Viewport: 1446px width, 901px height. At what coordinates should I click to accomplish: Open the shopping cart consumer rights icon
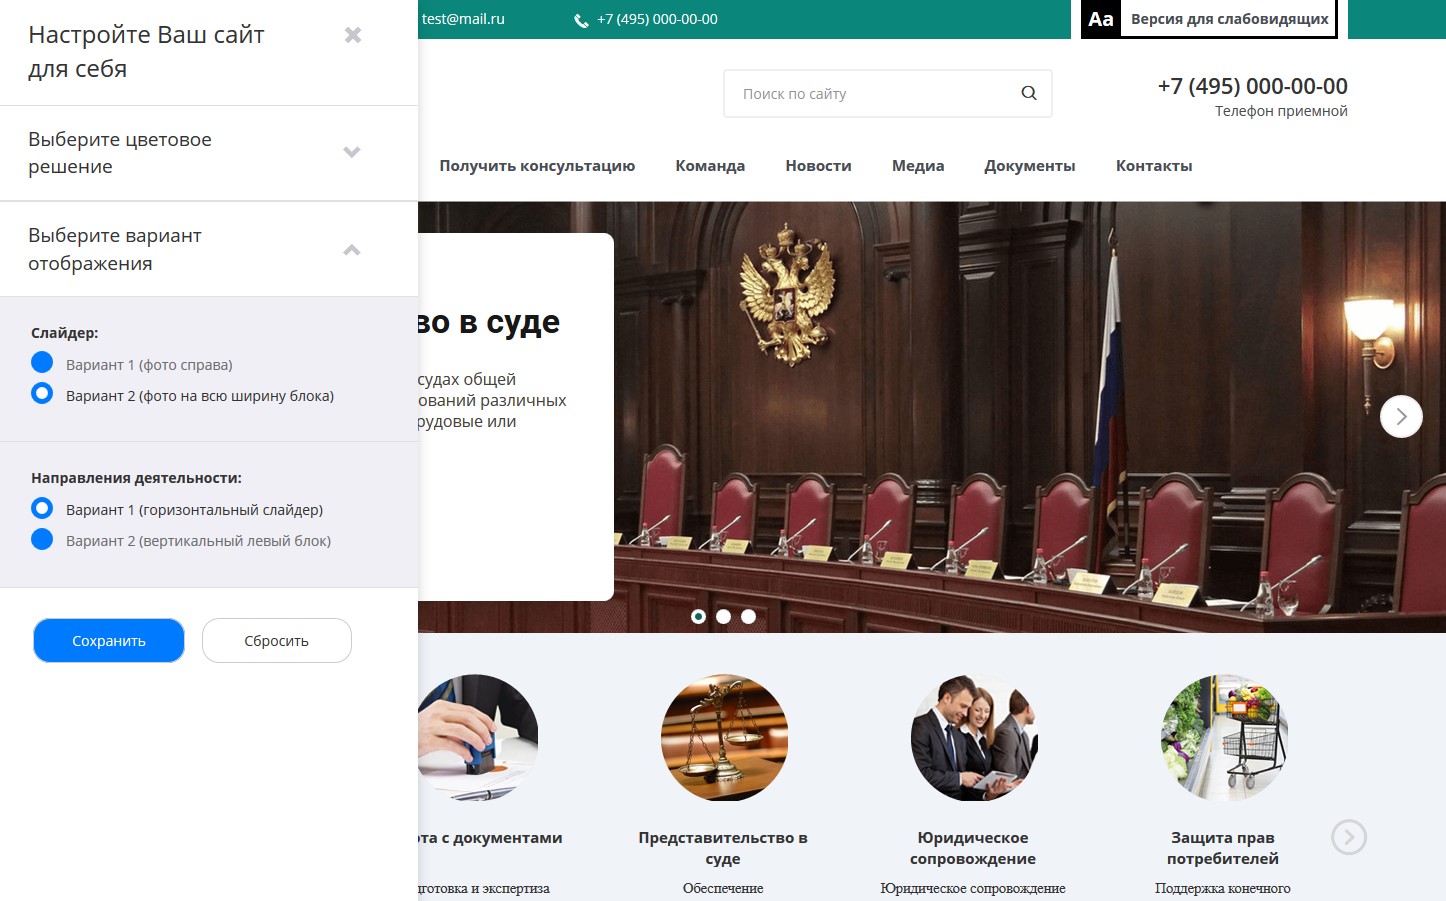point(1223,738)
